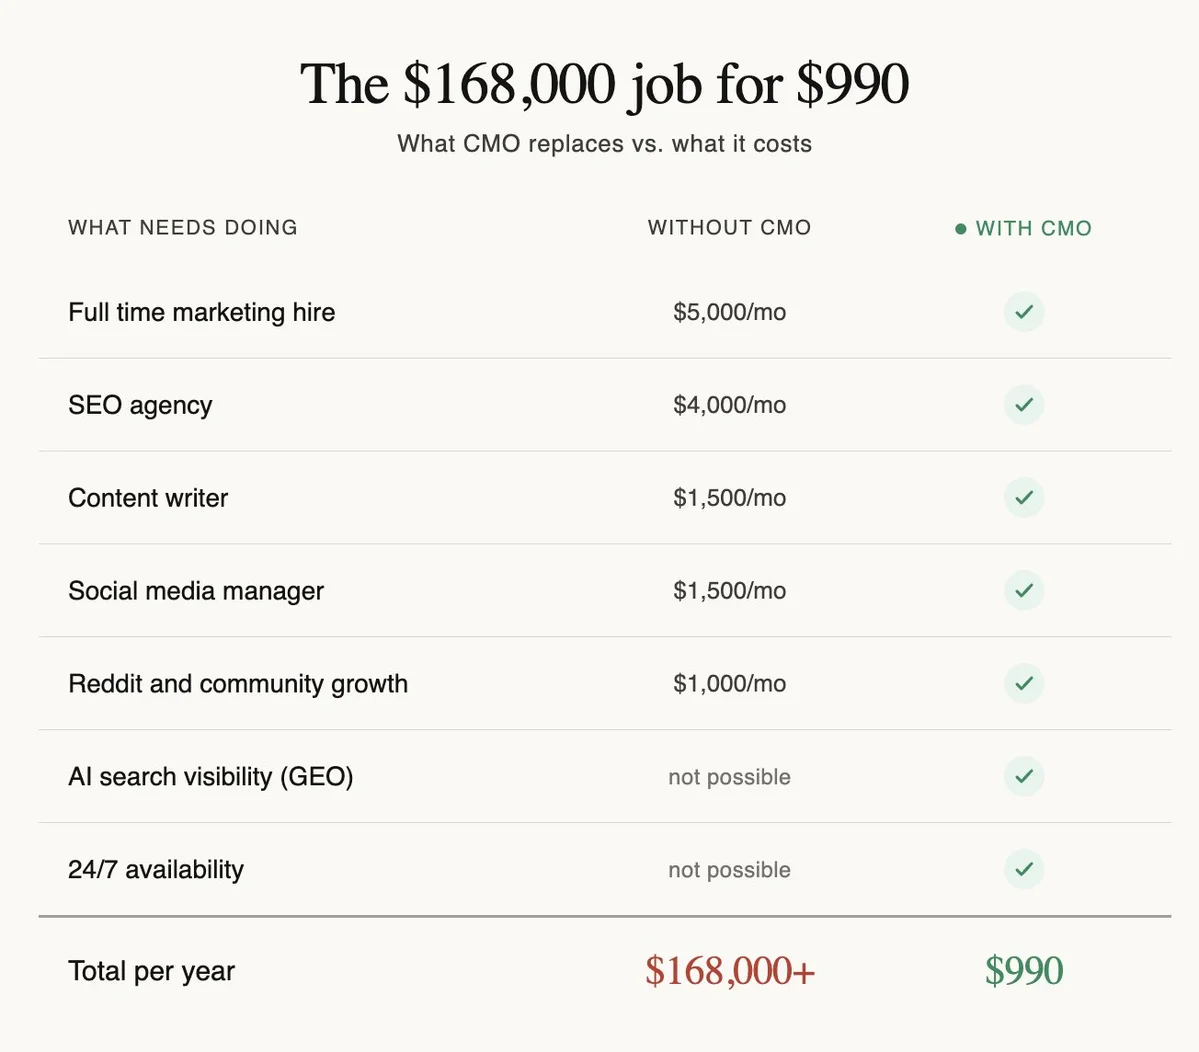
Task: Click the green $990 total price
Action: tap(1024, 971)
